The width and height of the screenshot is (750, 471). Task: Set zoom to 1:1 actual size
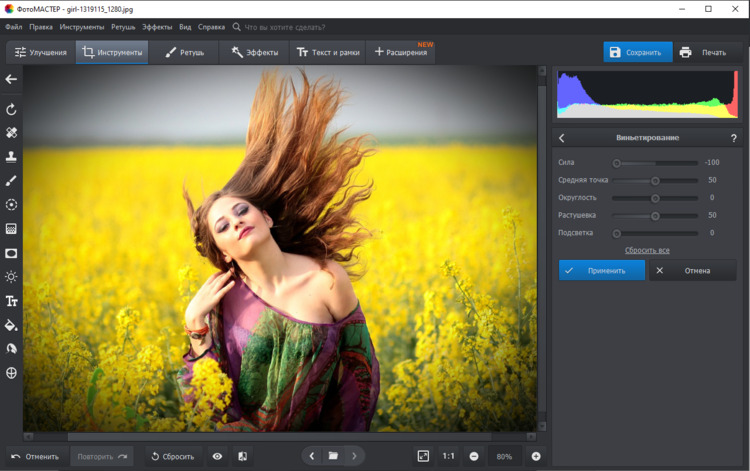click(449, 456)
